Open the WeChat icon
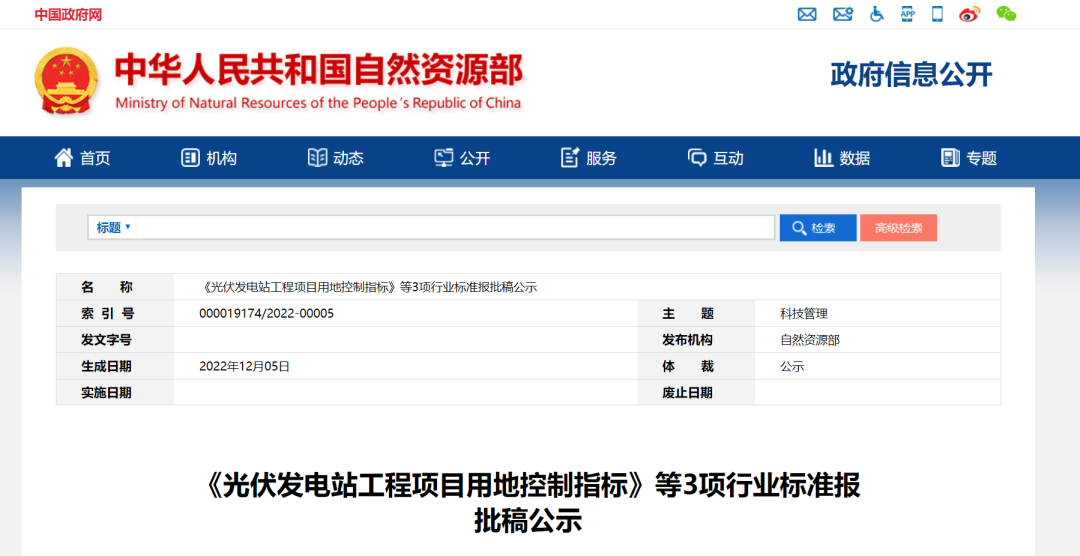 [x=1006, y=14]
